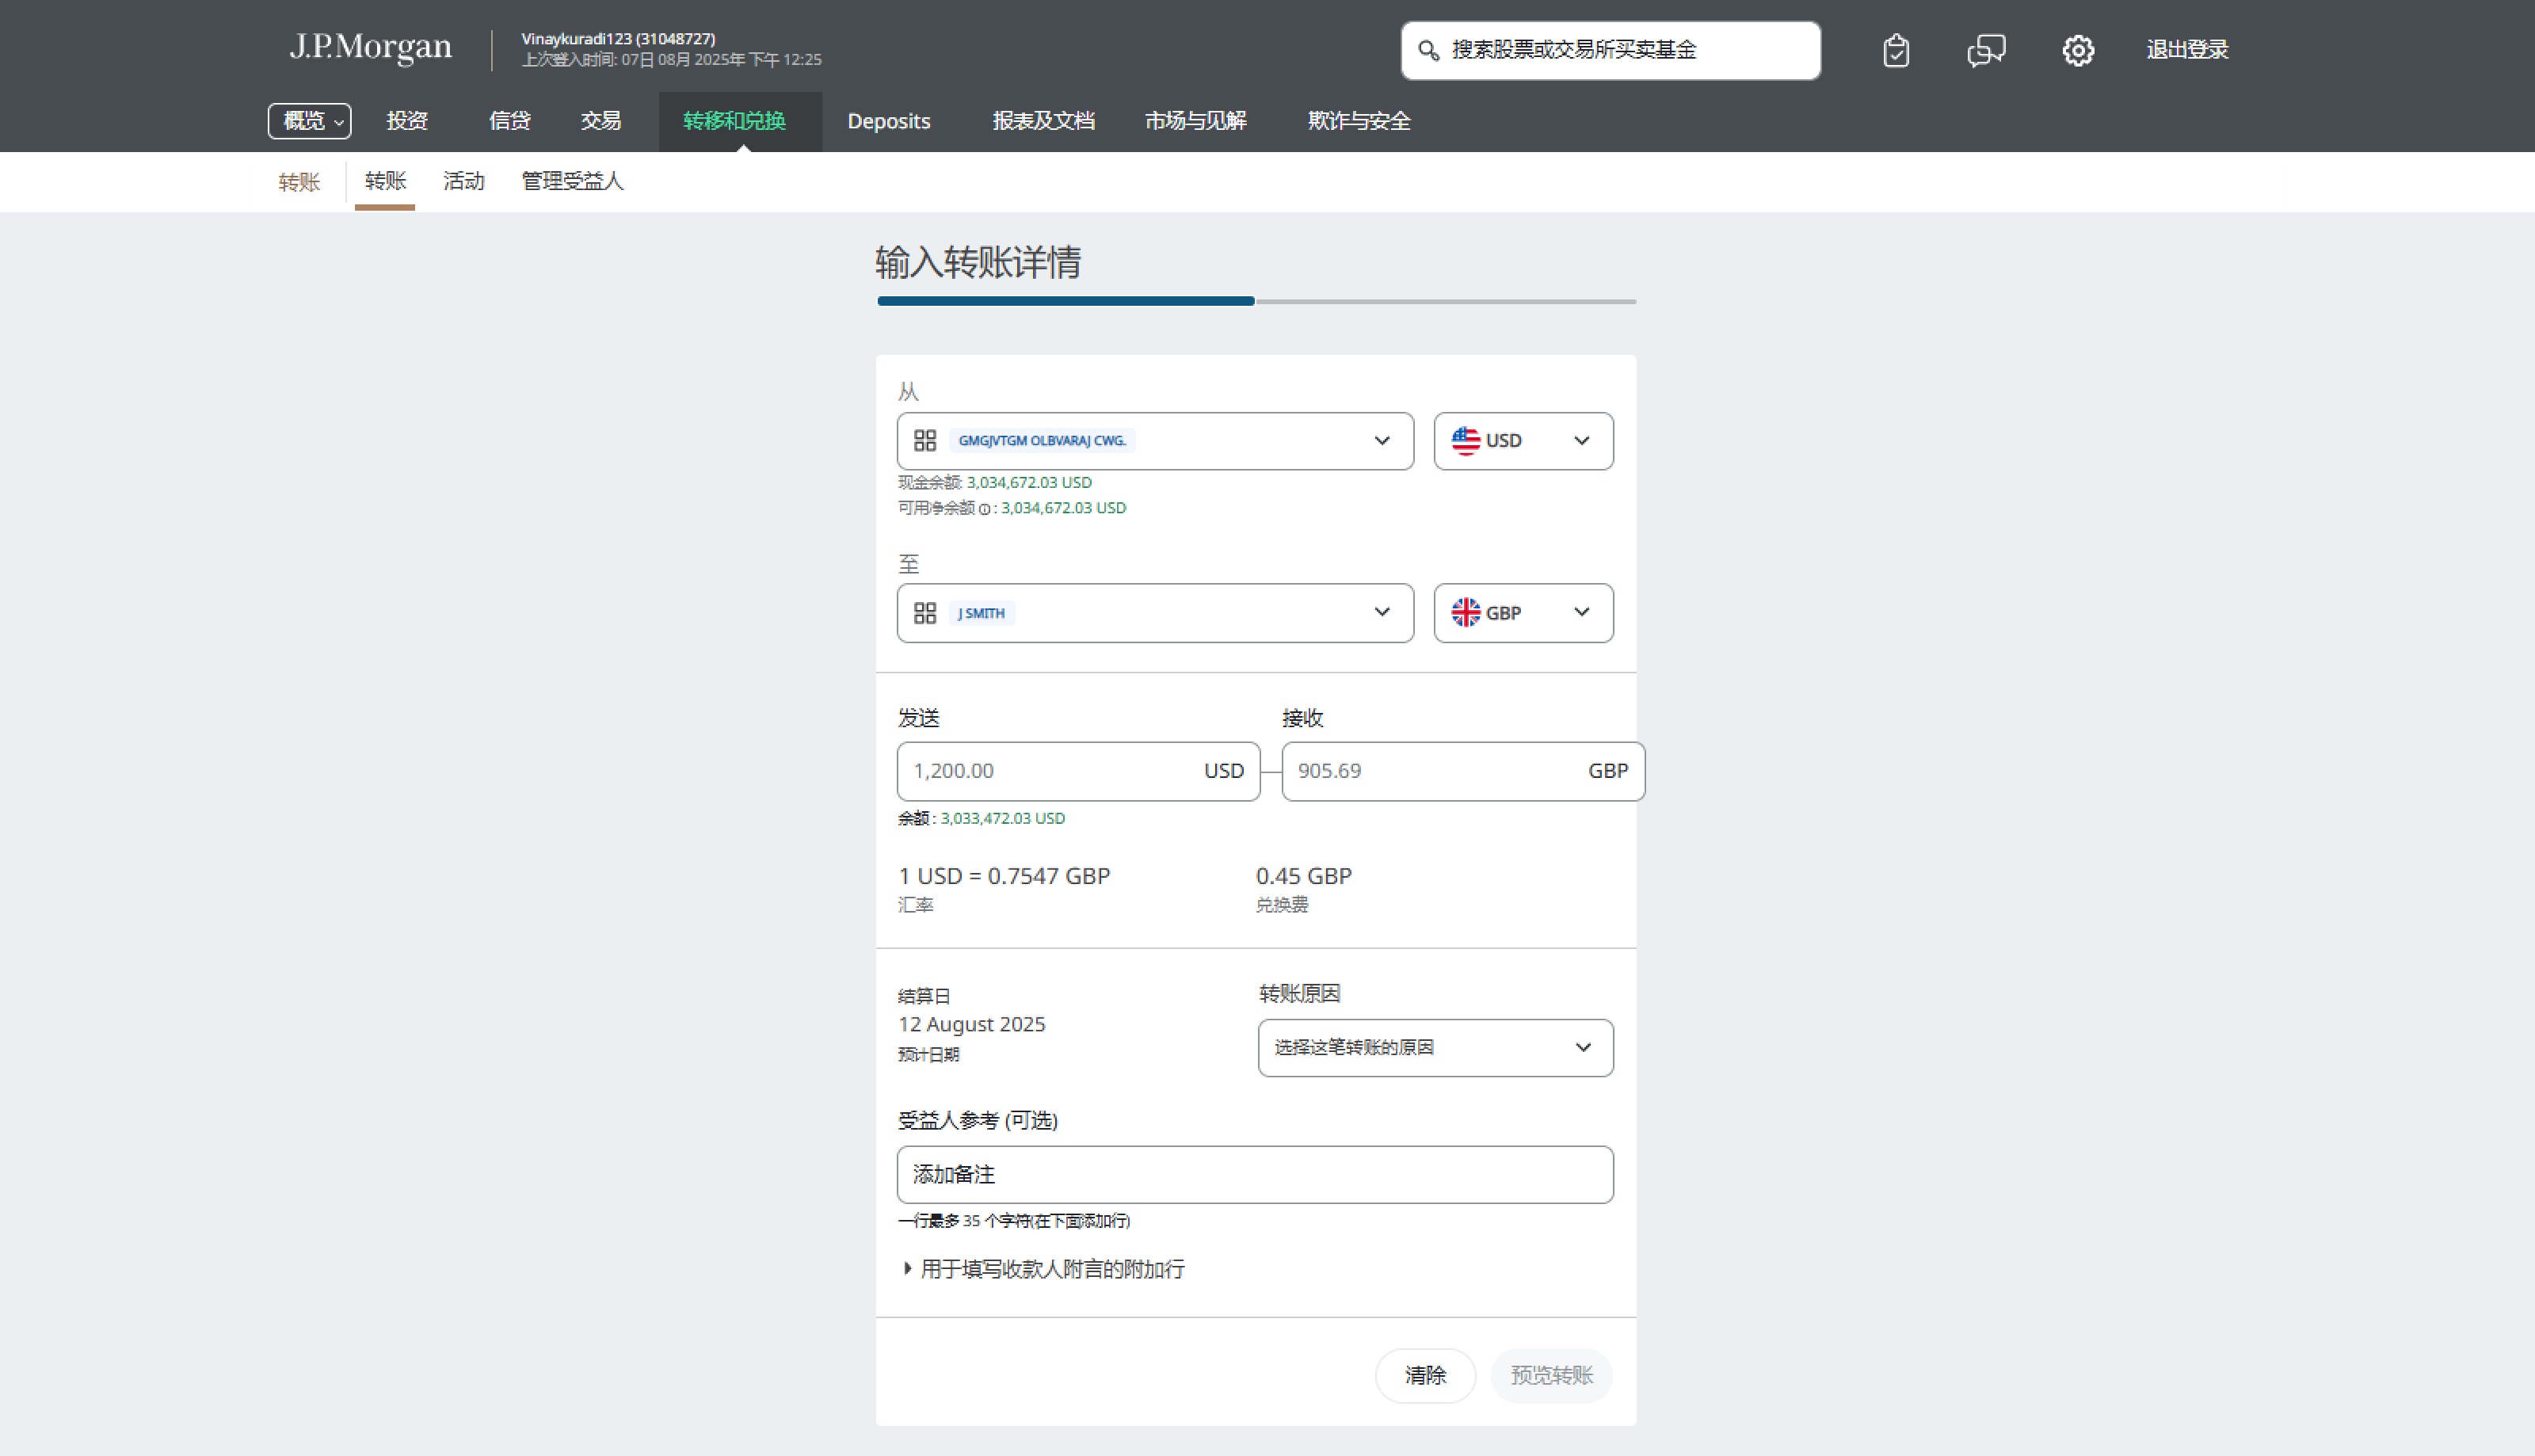Open the clipboard tasks icon
Image resolution: width=2535 pixels, height=1456 pixels.
point(1895,50)
